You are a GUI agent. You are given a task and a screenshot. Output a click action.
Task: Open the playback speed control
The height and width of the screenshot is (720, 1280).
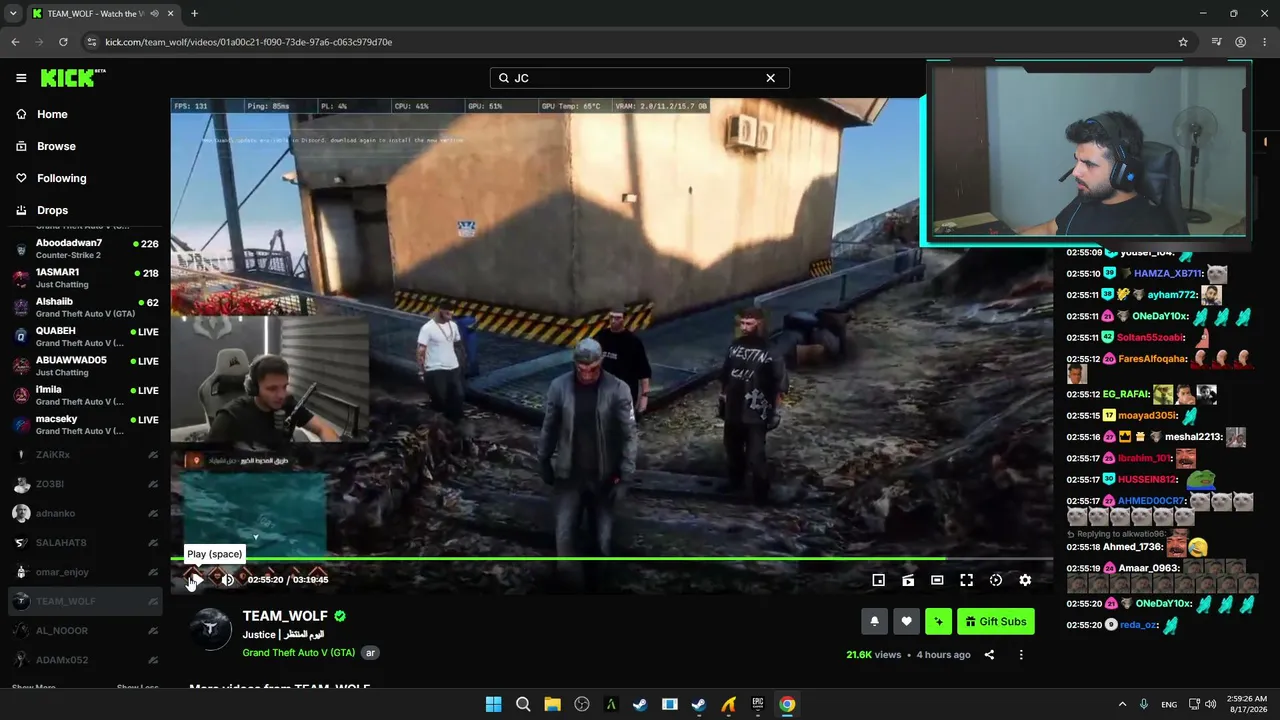pyautogui.click(x=996, y=580)
